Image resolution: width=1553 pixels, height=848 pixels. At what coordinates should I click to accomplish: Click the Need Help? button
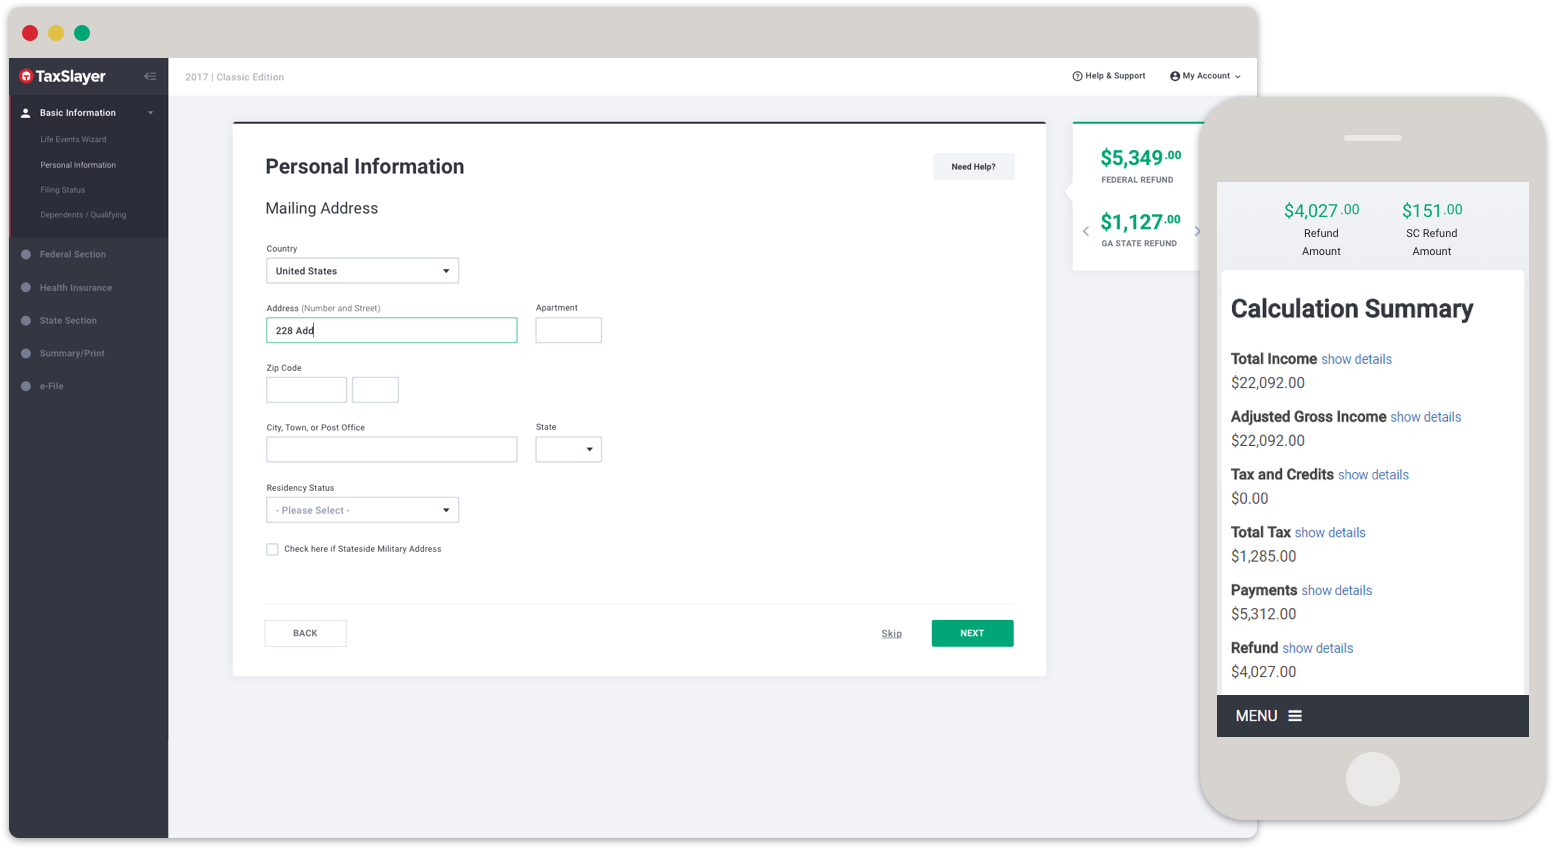[x=974, y=167]
